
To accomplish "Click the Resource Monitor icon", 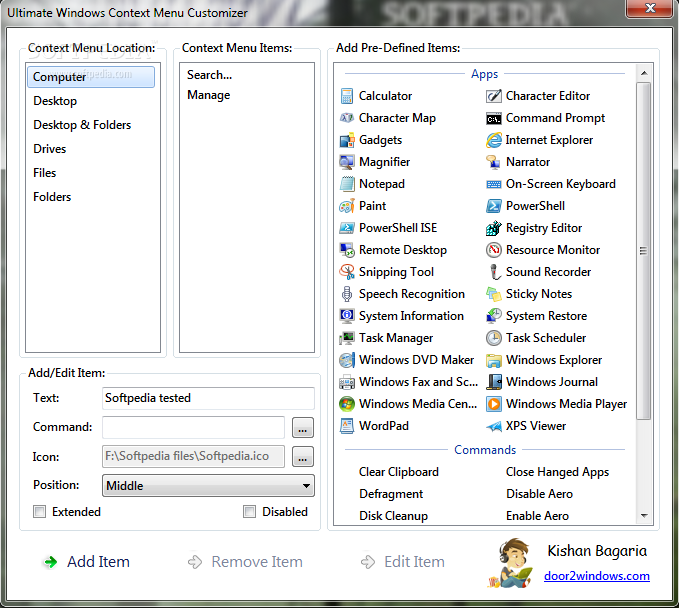I will tap(494, 250).
